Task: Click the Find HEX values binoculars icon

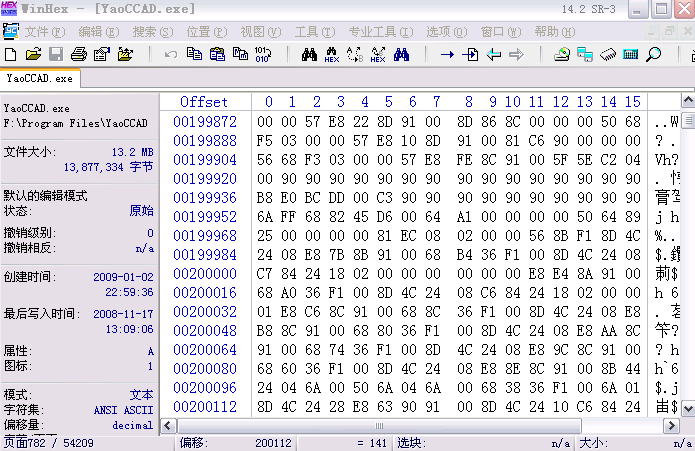Action: pyautogui.click(x=332, y=54)
